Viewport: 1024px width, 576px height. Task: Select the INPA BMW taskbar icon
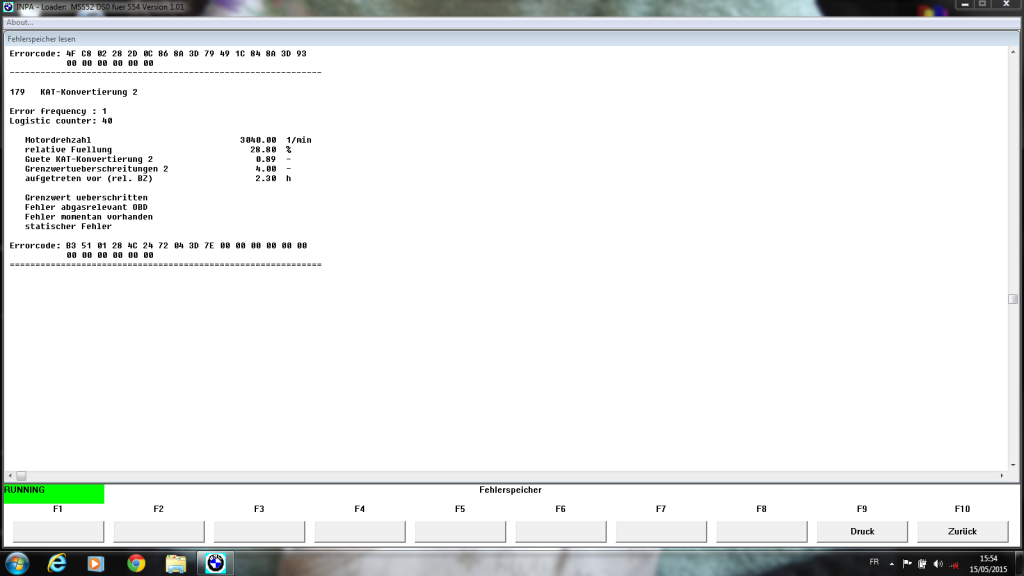point(216,563)
